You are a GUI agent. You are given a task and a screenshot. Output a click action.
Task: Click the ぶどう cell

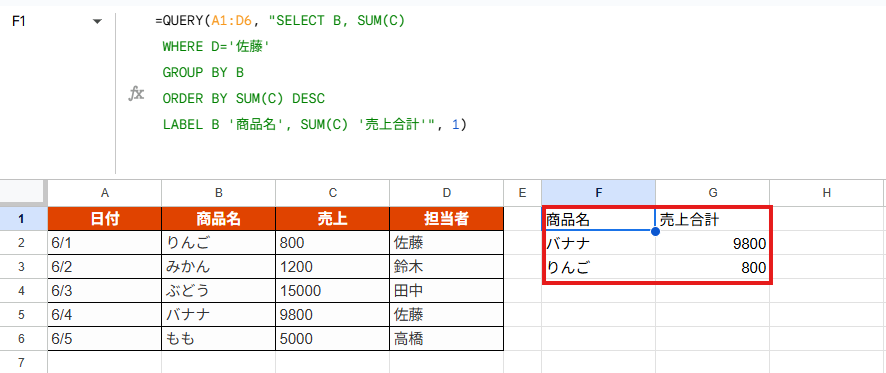219,290
